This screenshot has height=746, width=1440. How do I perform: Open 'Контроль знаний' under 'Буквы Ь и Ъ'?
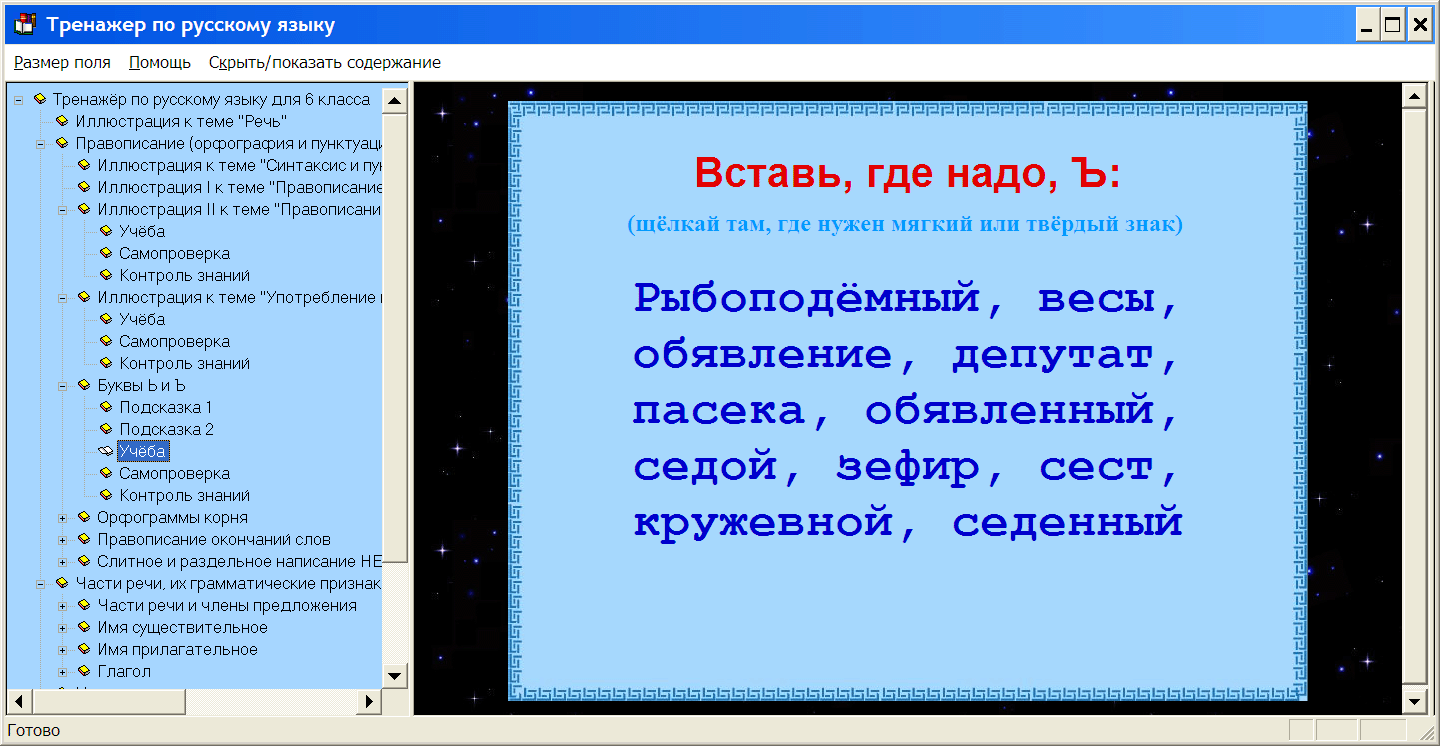pos(184,495)
